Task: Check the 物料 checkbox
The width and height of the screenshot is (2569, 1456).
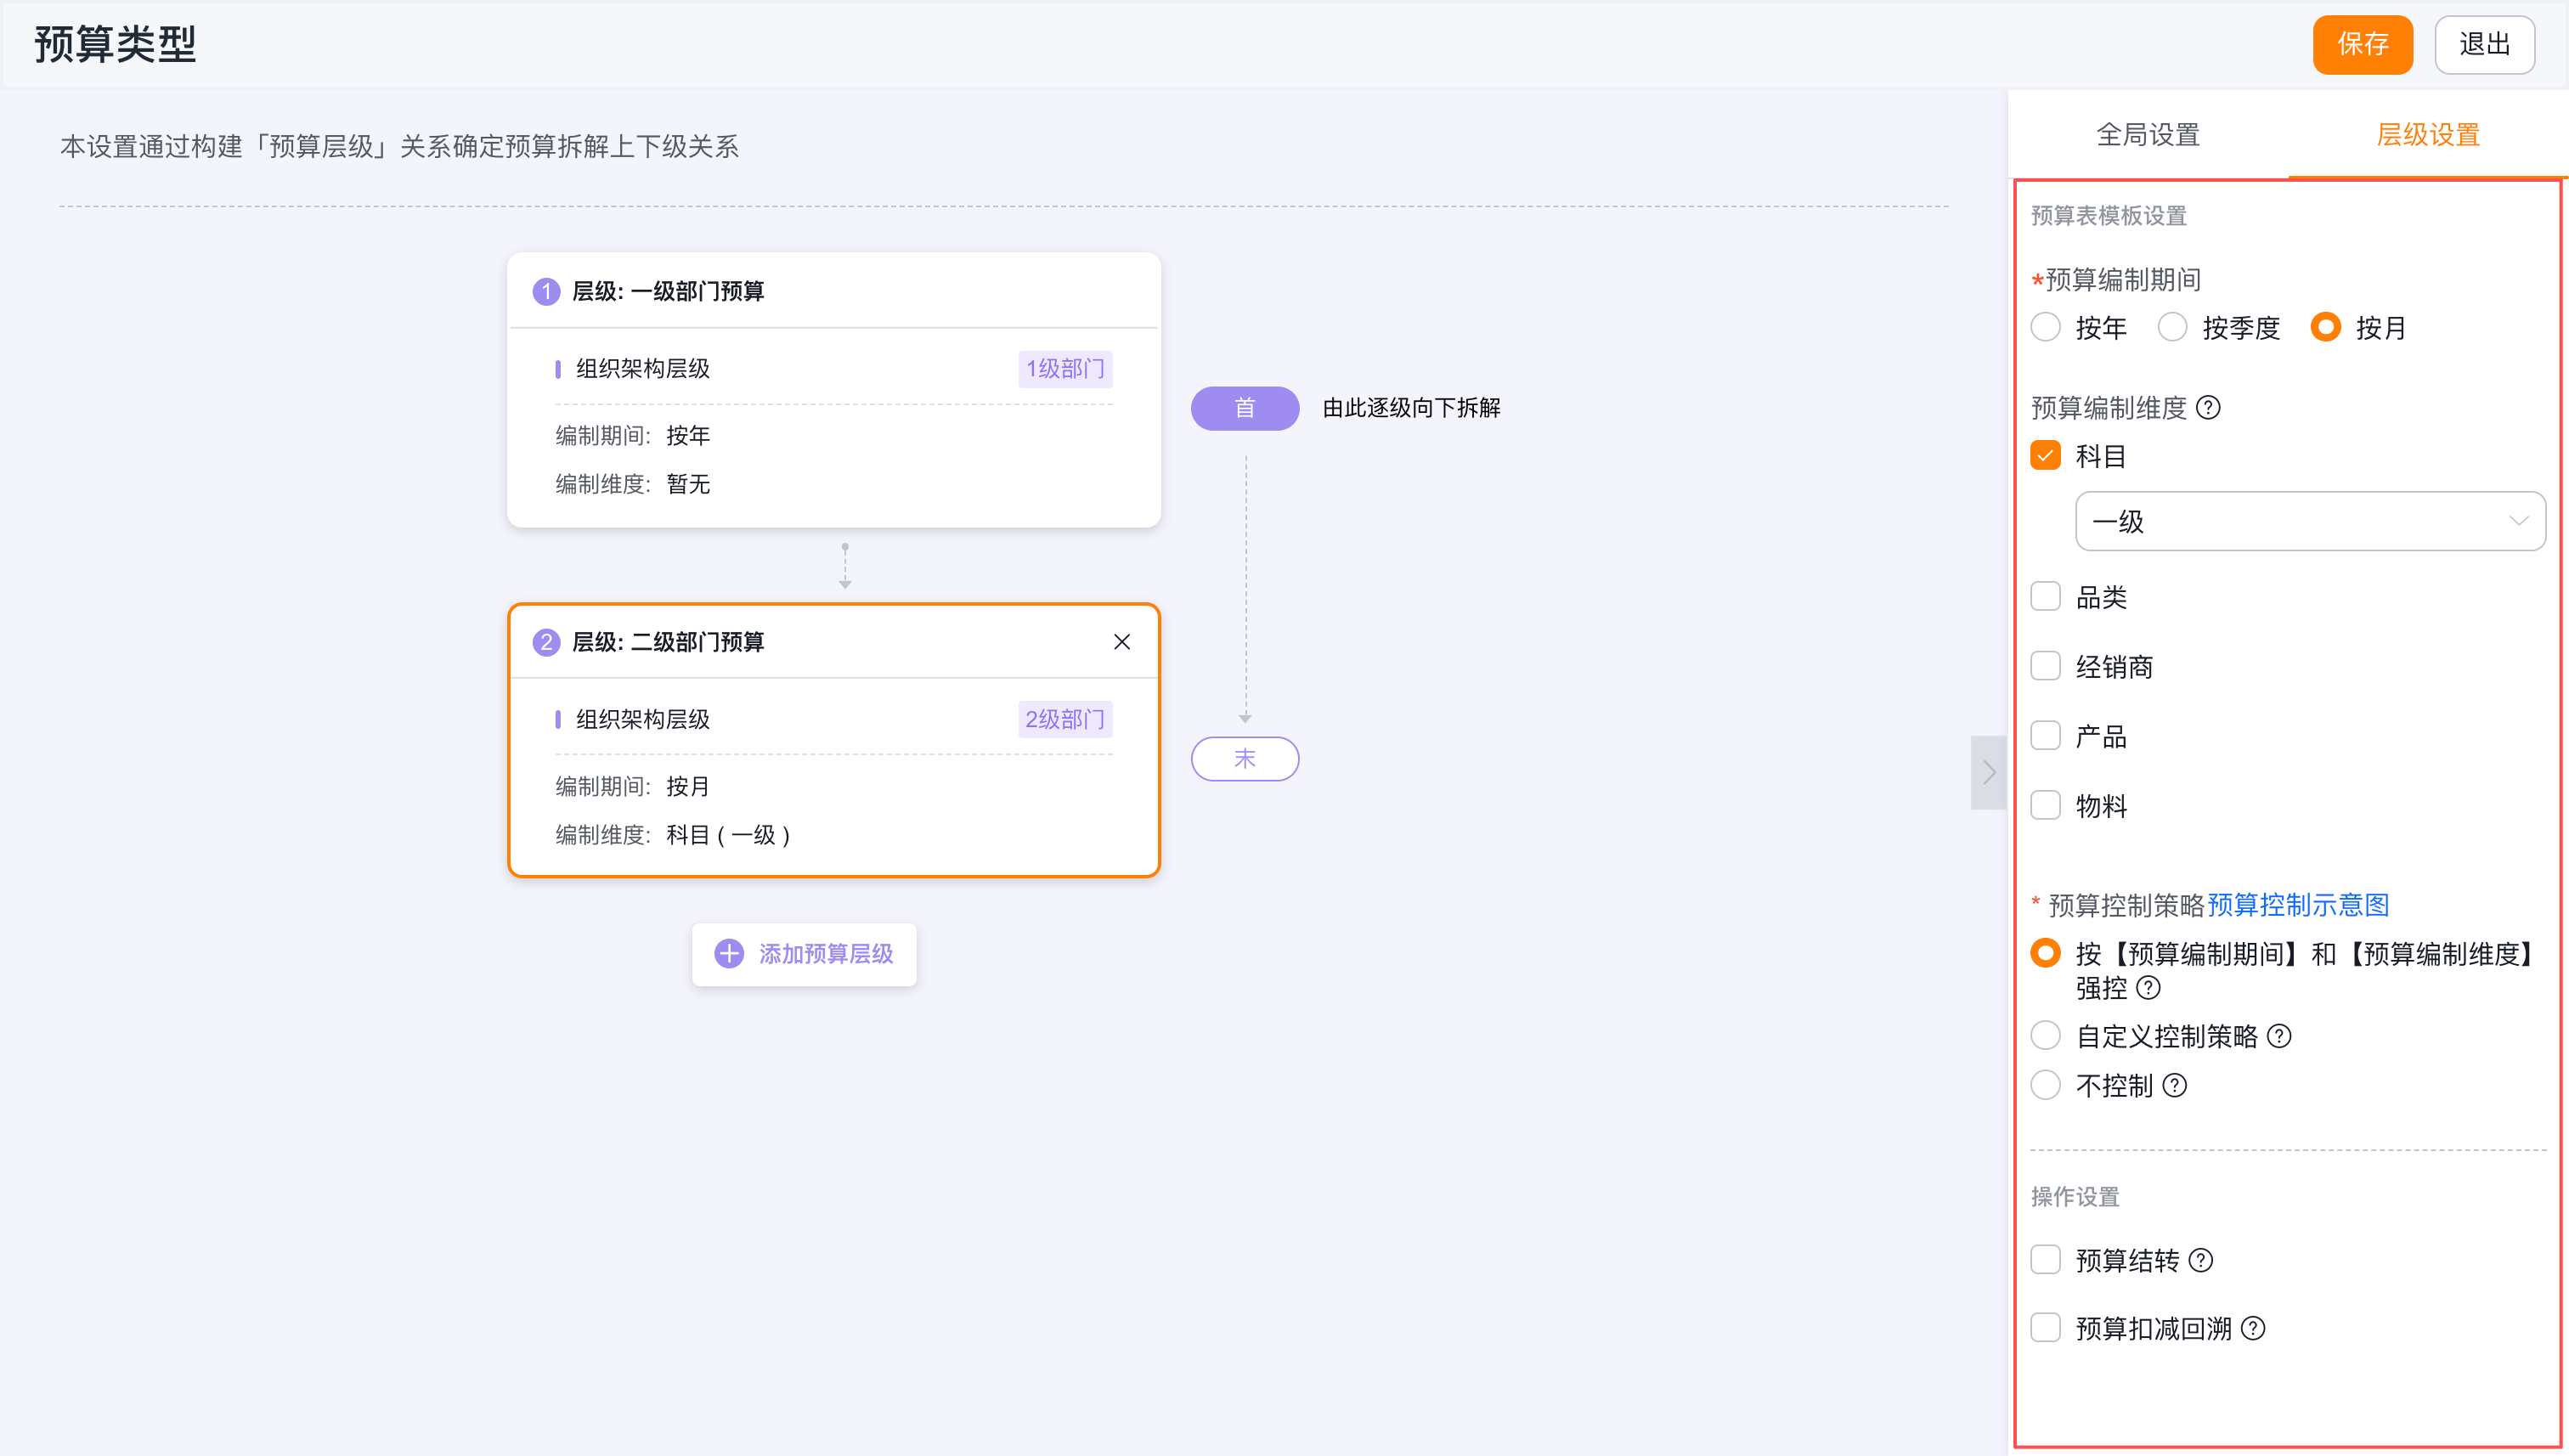Action: (2046, 805)
